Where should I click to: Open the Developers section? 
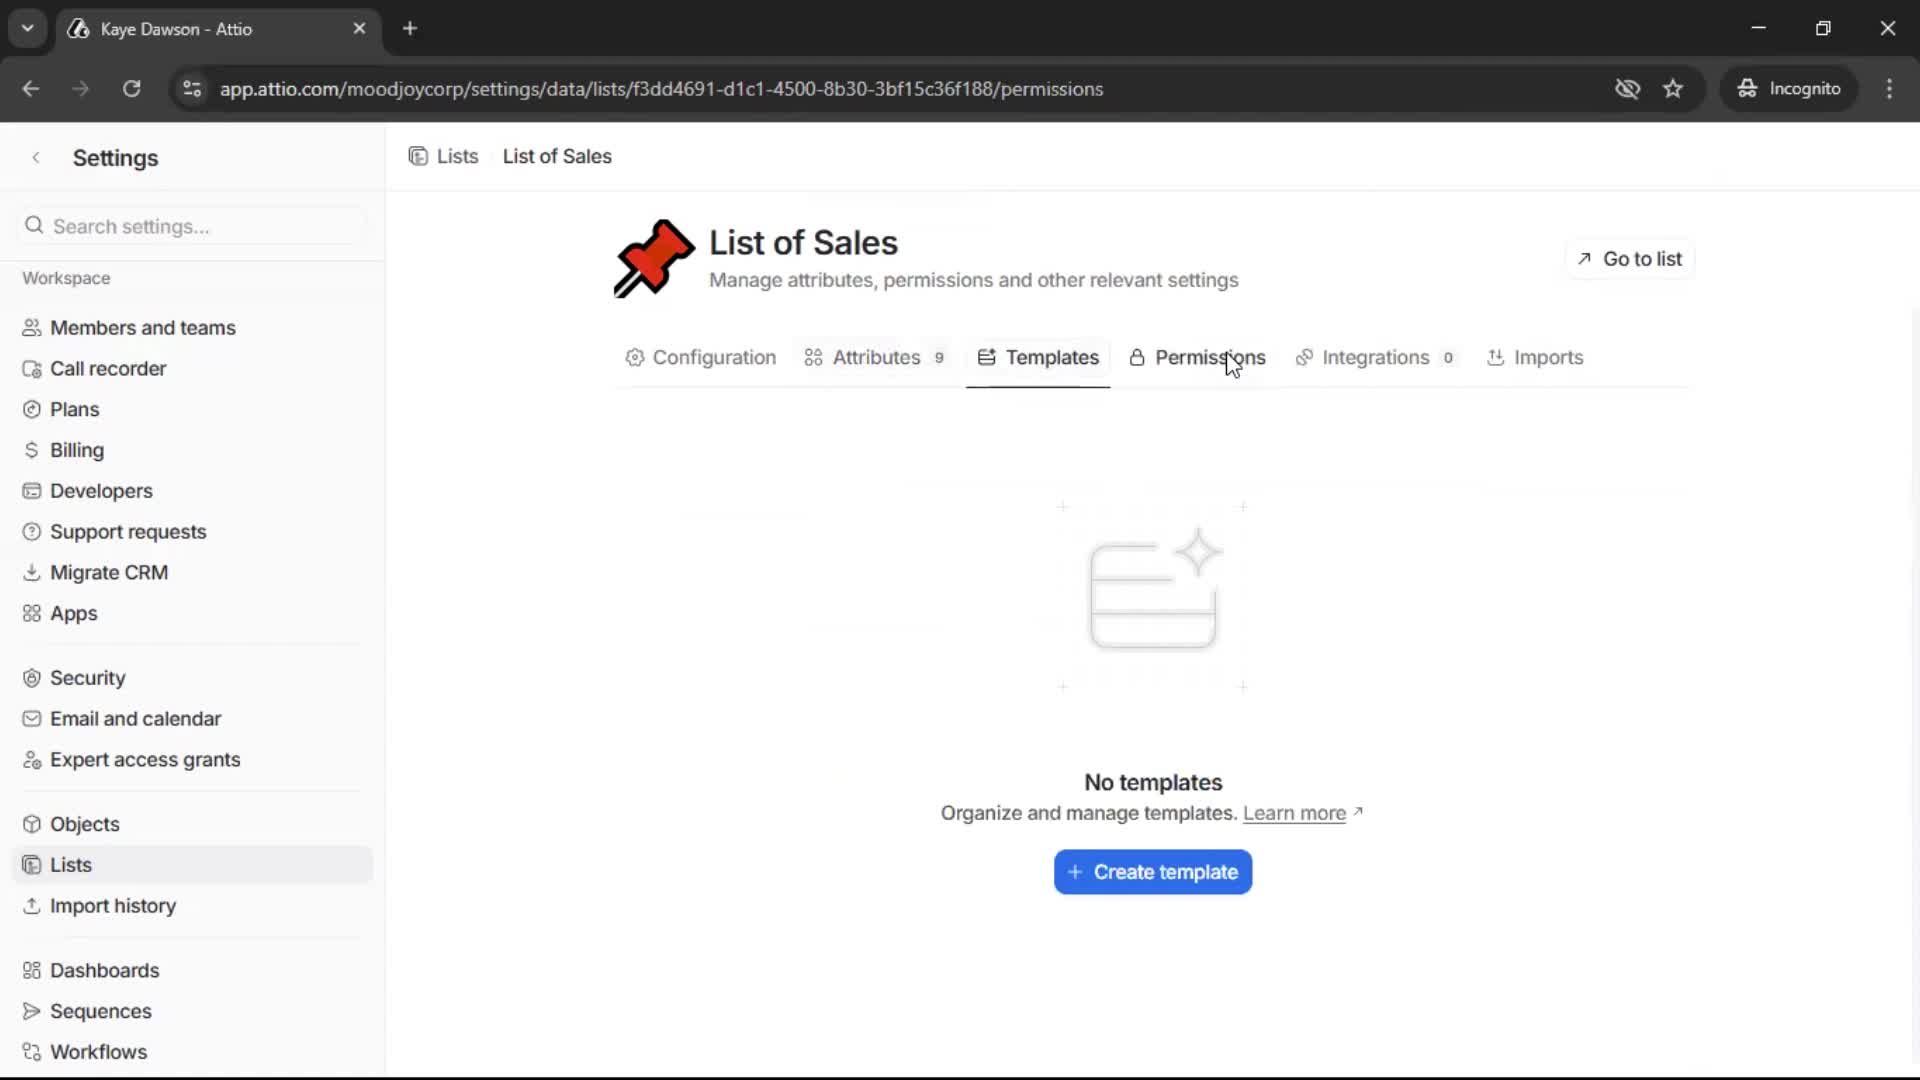(x=100, y=490)
